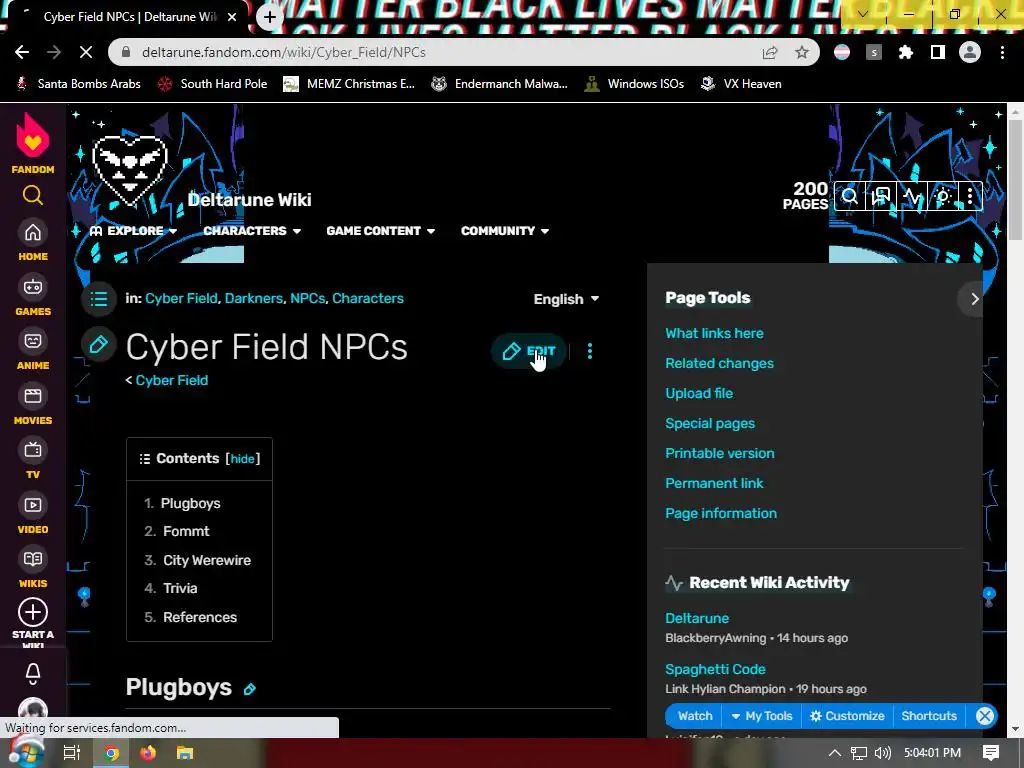
Task: Click the wiki header search icon
Action: 850,196
